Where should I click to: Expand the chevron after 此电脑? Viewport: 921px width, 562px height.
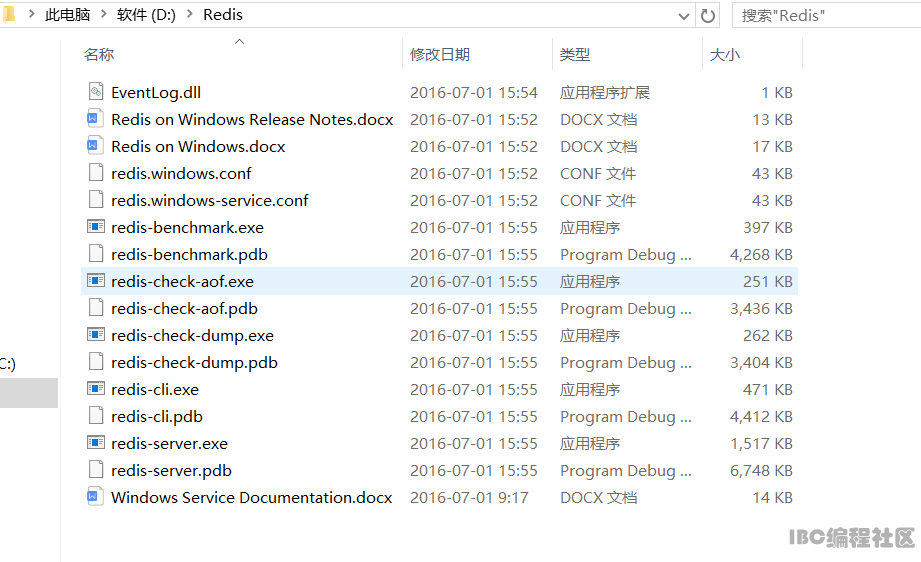(103, 14)
